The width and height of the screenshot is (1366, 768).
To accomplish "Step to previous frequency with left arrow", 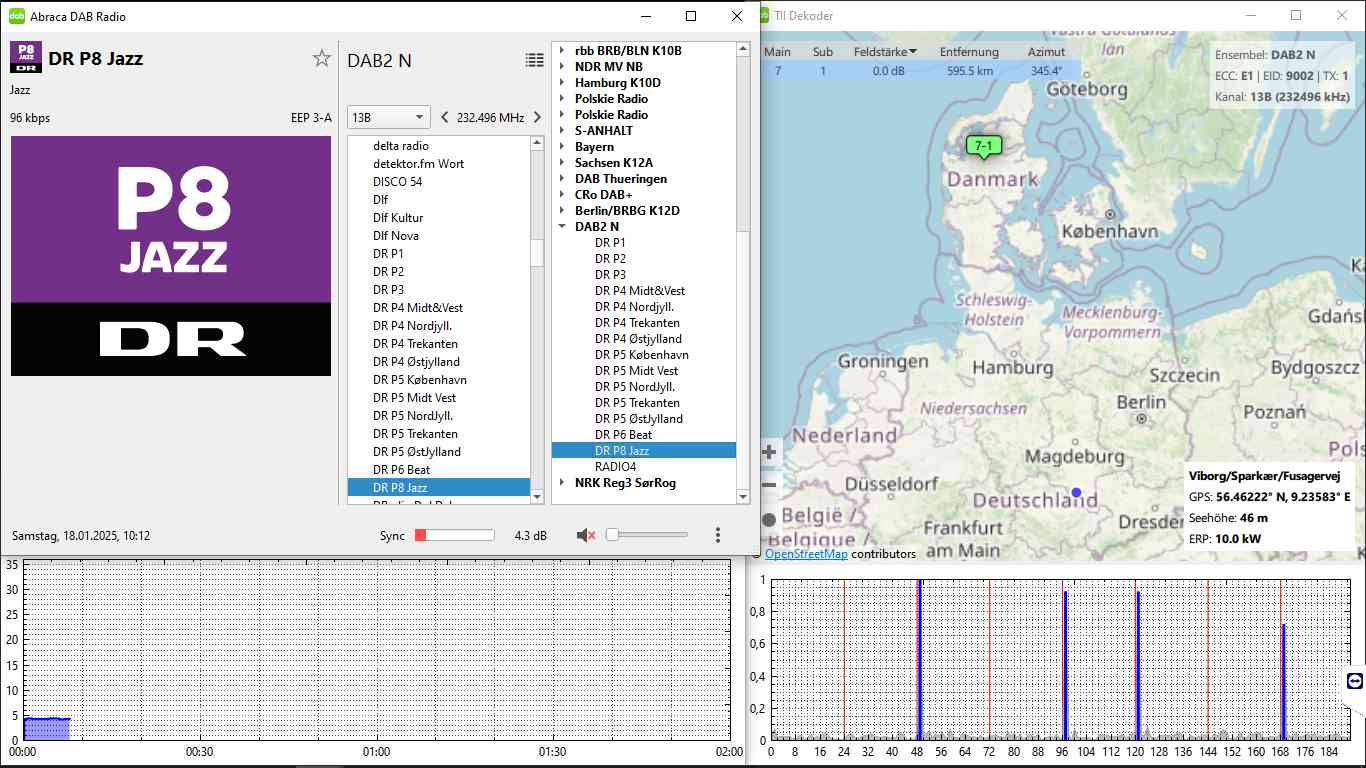I will tap(445, 117).
